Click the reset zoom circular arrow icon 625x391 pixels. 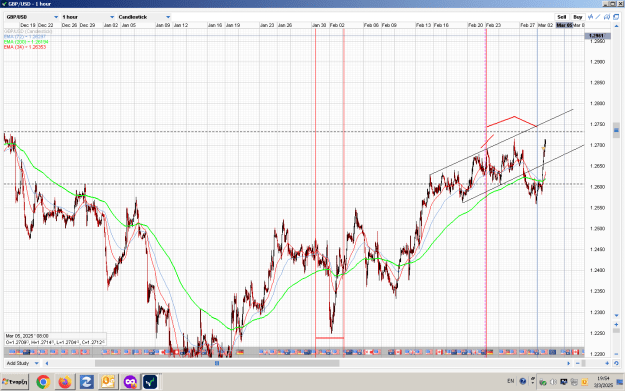(x=616, y=363)
